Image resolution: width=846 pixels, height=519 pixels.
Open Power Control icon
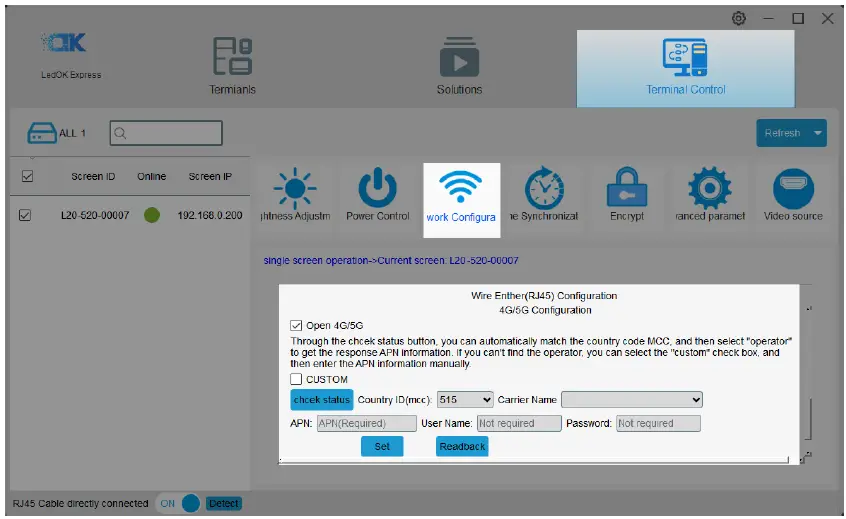(378, 188)
